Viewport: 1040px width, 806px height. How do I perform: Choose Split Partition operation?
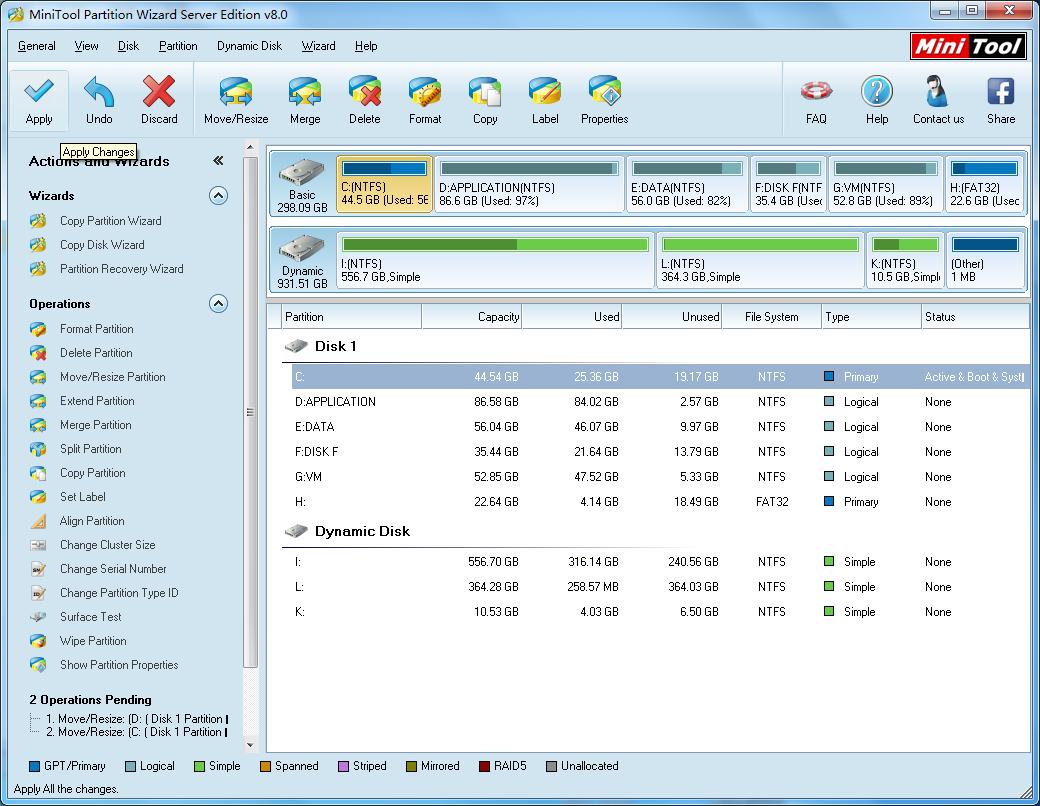click(90, 448)
